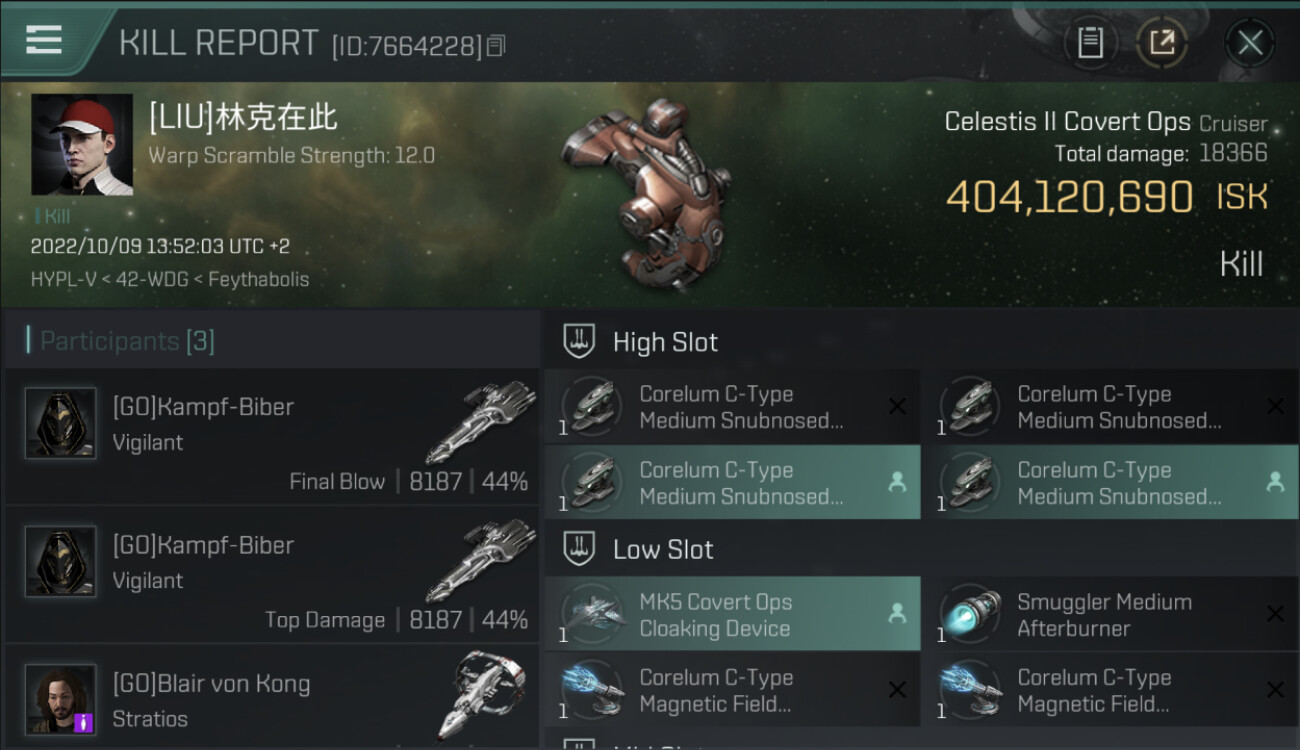Click the High Slot shield icon

point(579,341)
